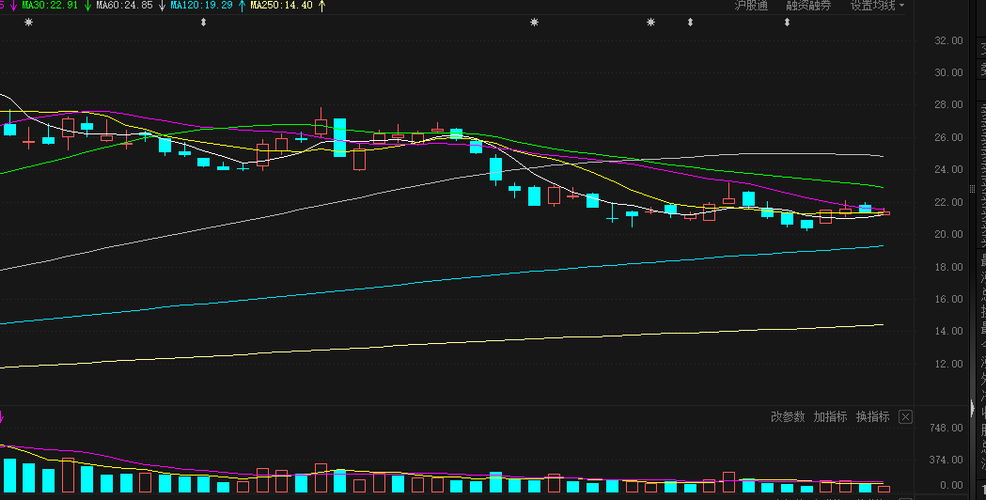Click the last red candlestick on the chart

tap(884, 213)
